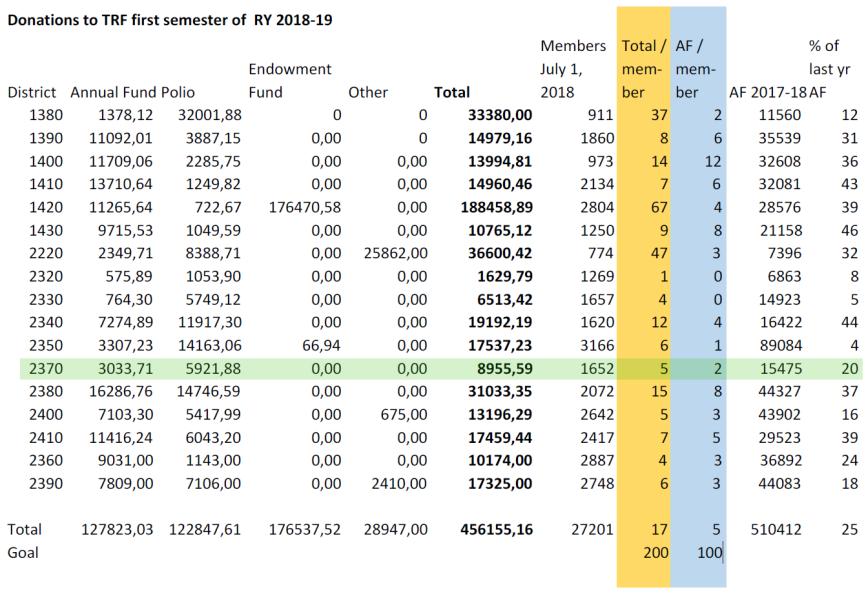Click bold total '33380,00'
Viewport: 866px width, 594px height.
(500, 115)
